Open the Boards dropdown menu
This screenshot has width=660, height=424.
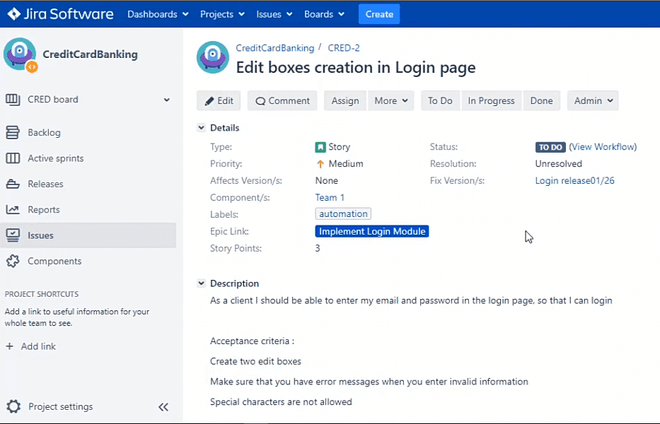pos(324,14)
